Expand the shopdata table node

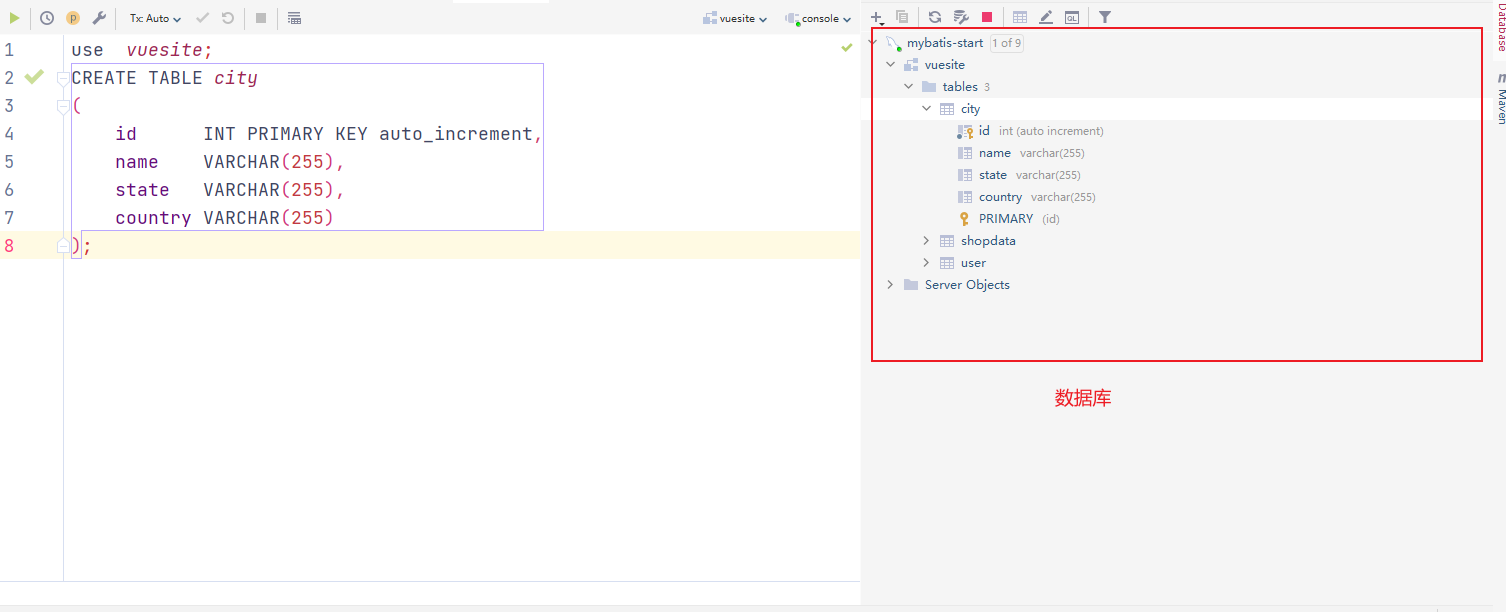[926, 241]
